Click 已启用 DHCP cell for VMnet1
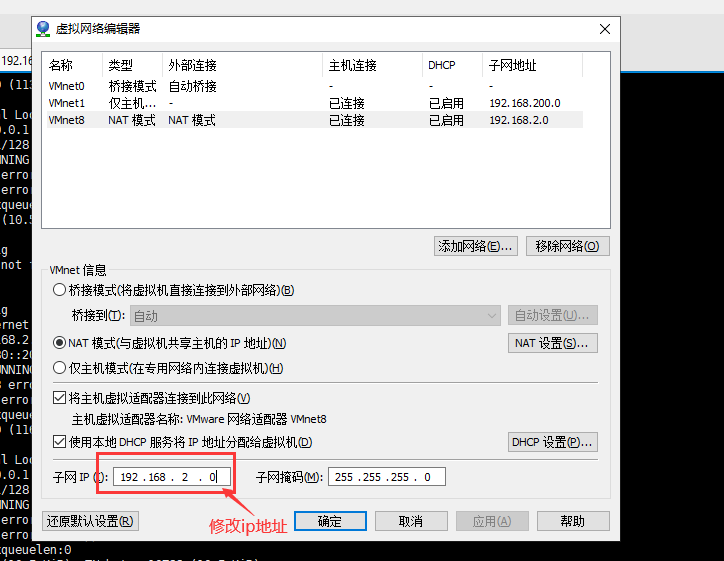Image resolution: width=724 pixels, height=561 pixels. (x=446, y=103)
